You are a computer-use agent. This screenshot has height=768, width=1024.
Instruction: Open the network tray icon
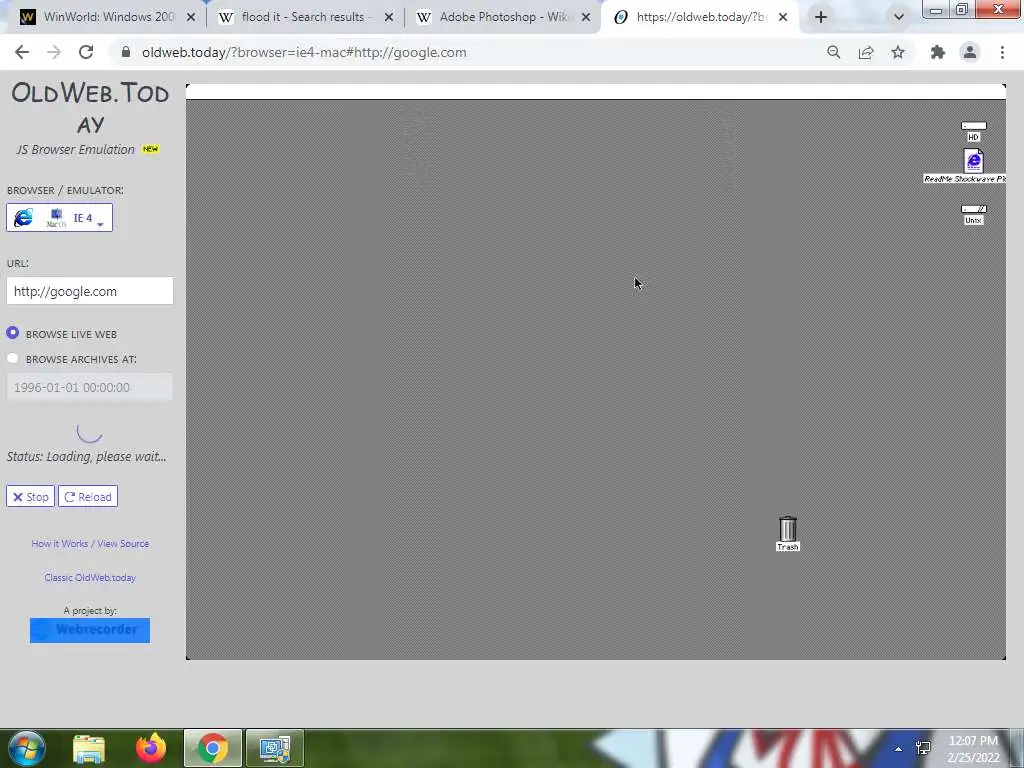pos(923,748)
